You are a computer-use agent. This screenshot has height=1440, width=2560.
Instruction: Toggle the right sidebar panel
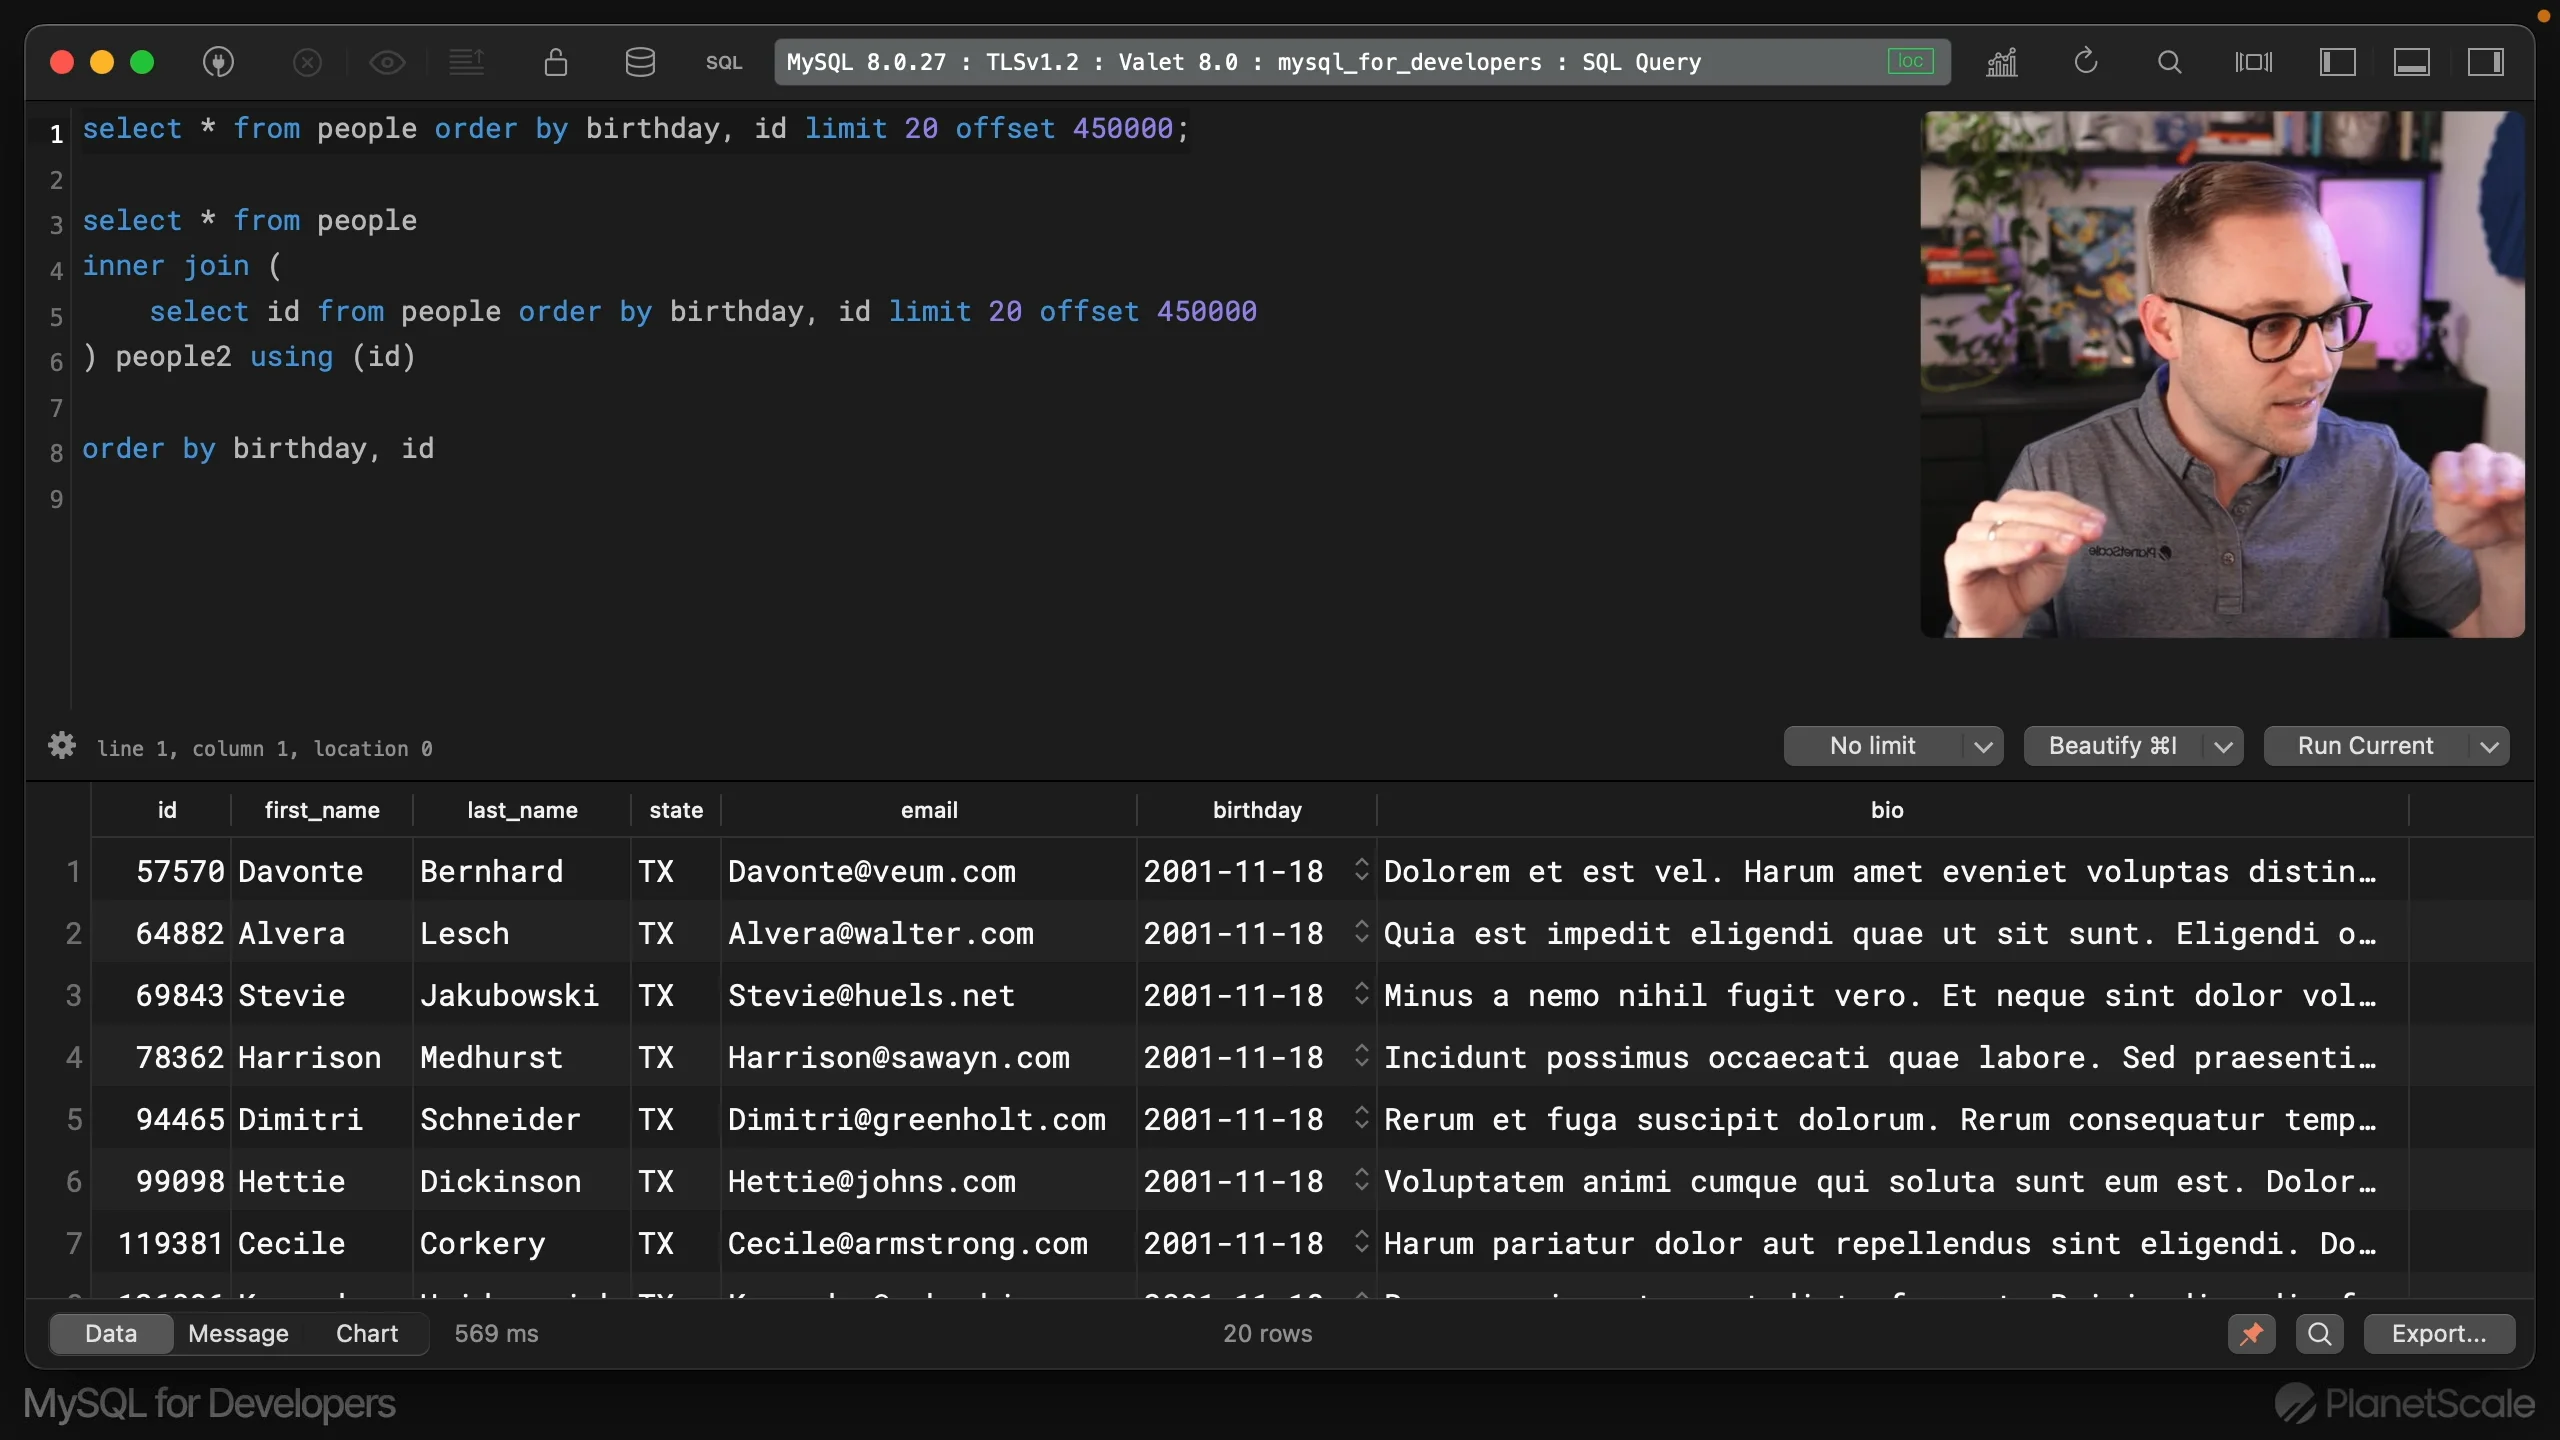[x=2486, y=62]
